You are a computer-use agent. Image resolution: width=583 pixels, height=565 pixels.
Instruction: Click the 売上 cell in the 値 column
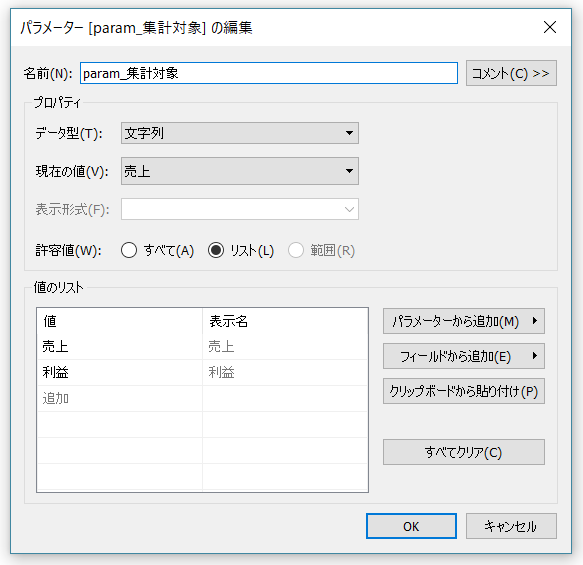[x=120, y=346]
